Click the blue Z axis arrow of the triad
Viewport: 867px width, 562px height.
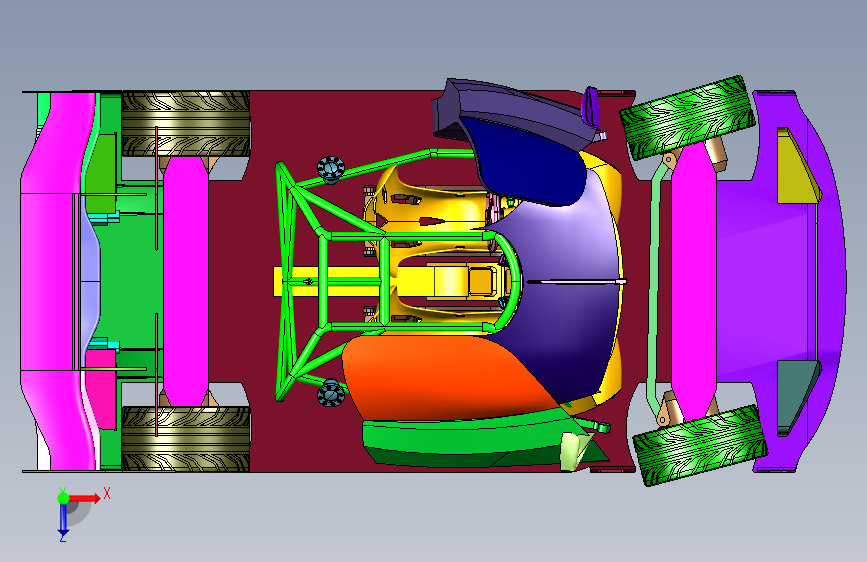click(x=63, y=519)
